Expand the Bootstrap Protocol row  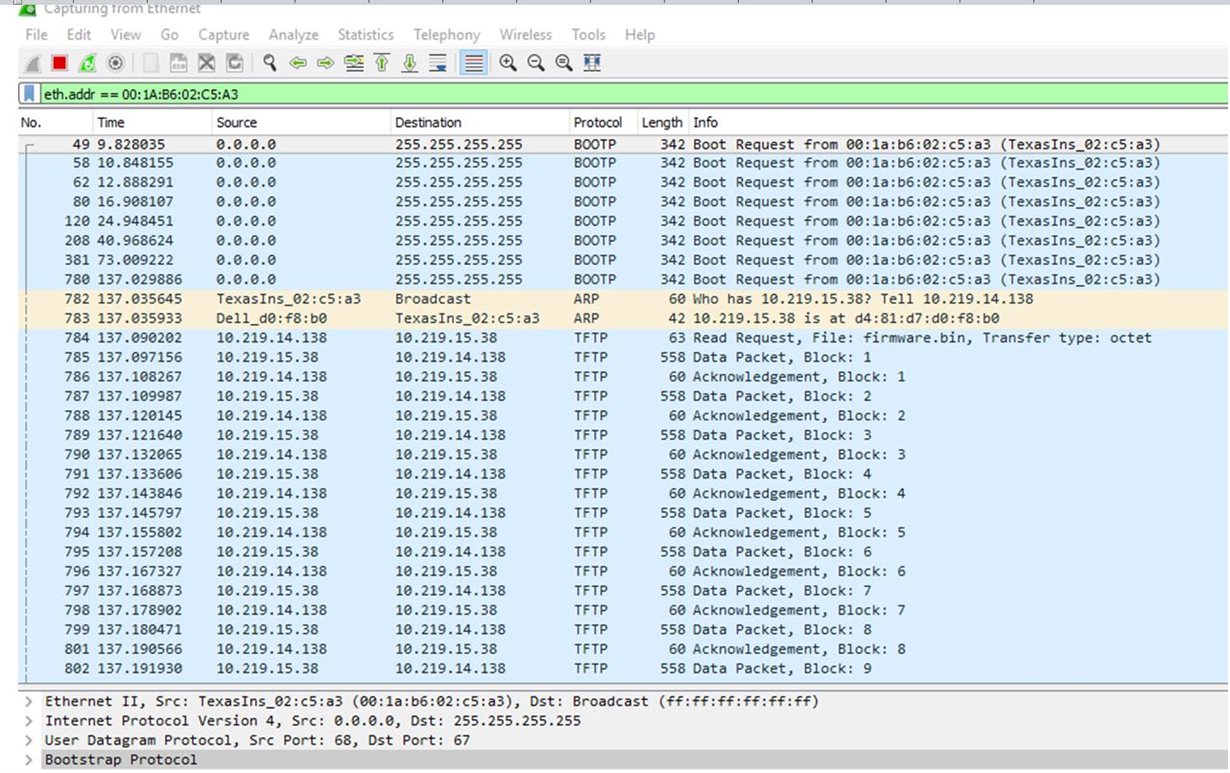[30, 760]
